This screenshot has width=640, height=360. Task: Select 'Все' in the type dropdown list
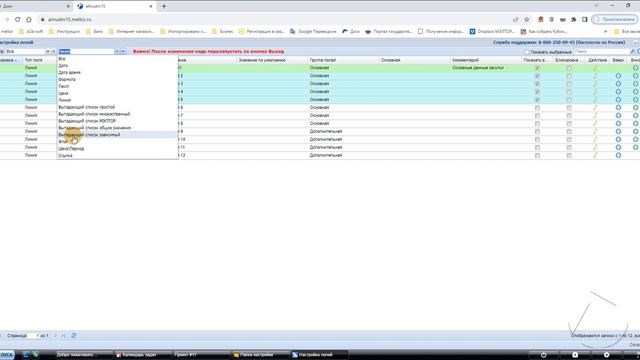pos(117,59)
